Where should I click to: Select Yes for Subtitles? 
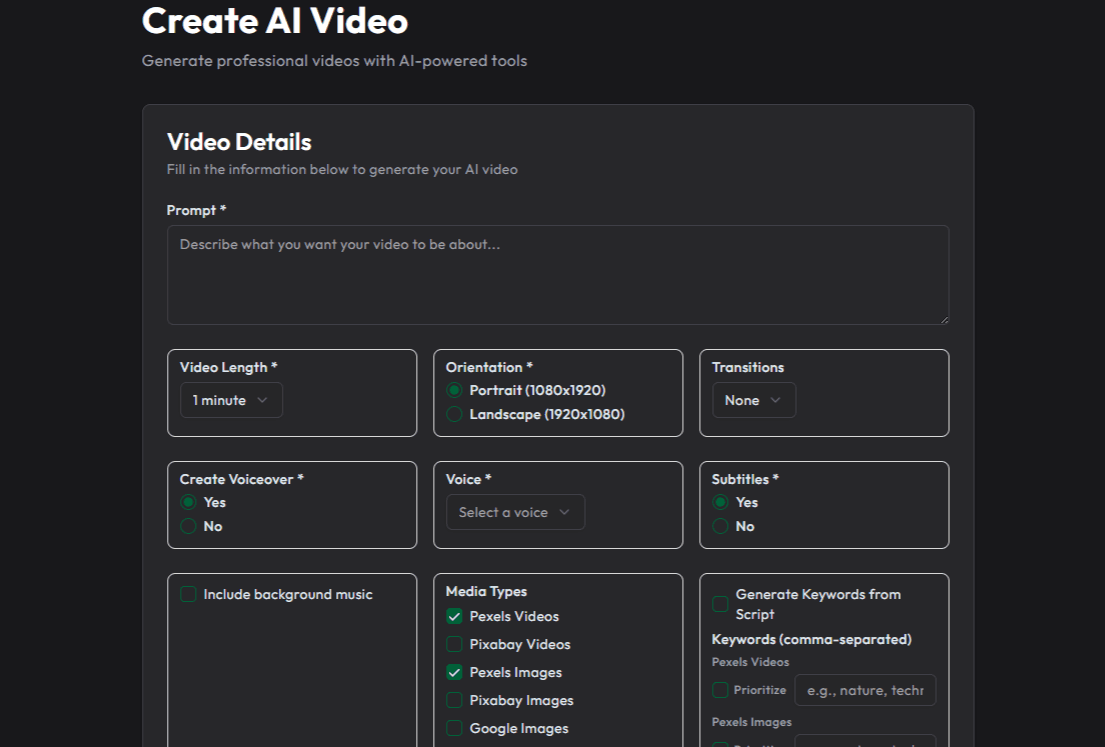720,502
